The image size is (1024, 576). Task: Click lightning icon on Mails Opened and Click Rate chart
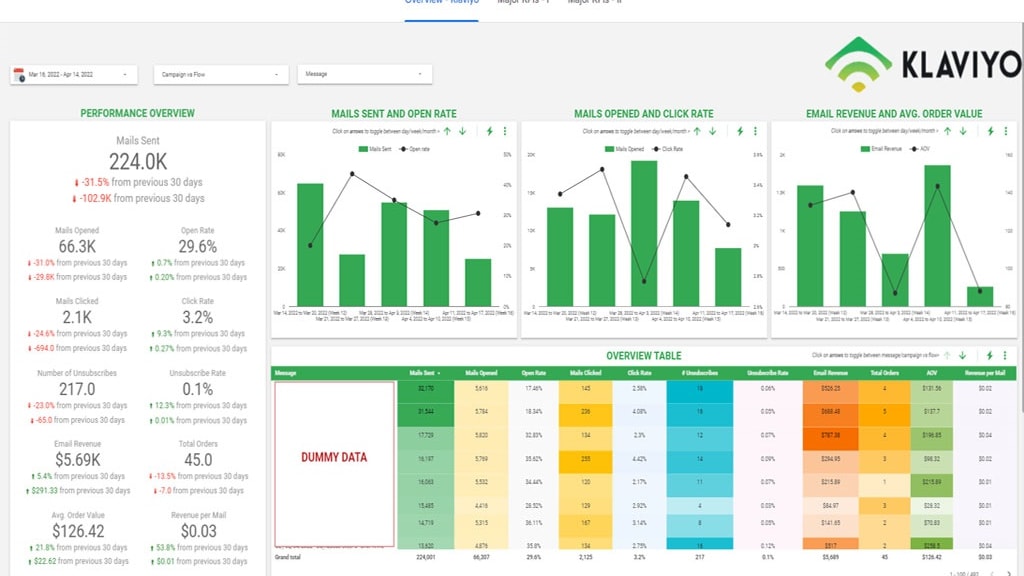[x=740, y=131]
